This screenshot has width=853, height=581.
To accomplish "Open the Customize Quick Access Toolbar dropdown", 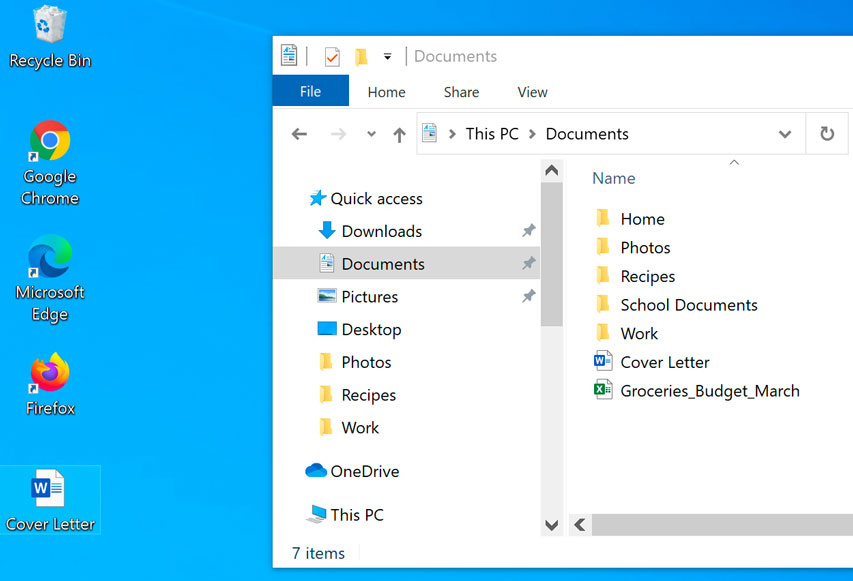I will pos(387,56).
